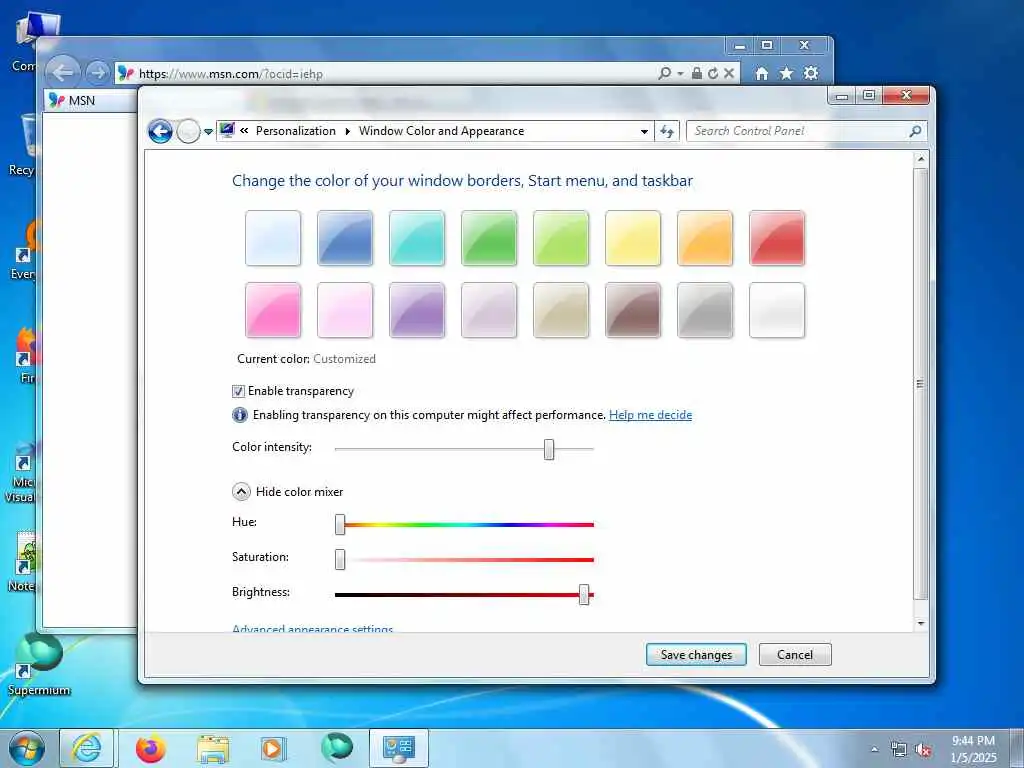The image size is (1024, 768).
Task: Click the Control Panel icon in address bar
Action: (x=227, y=131)
